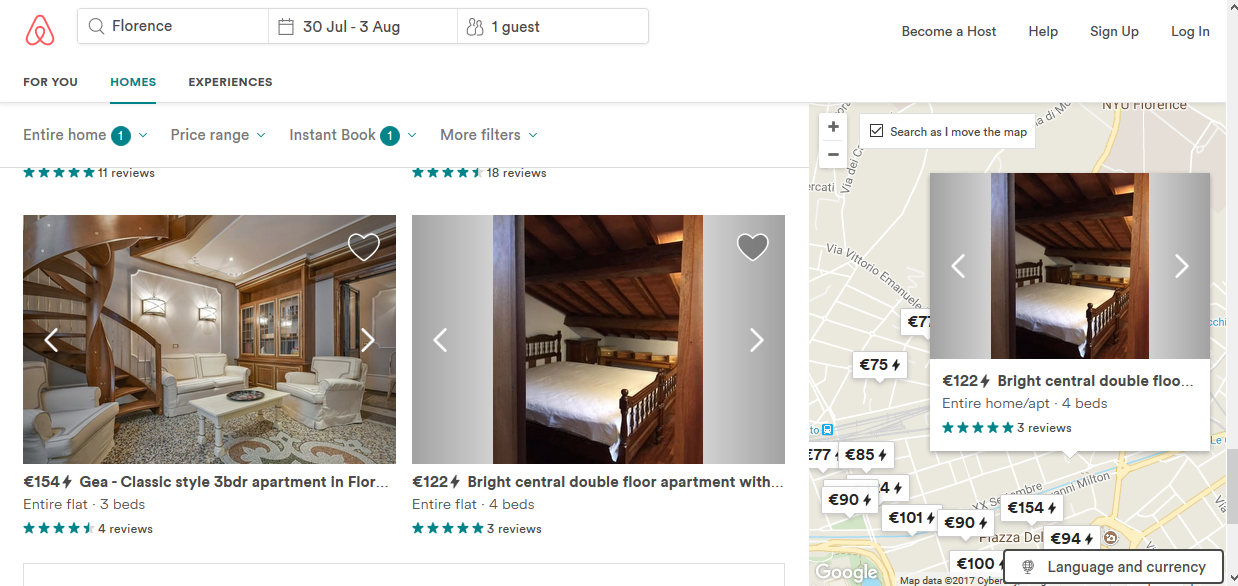Expand the More filters menu
Image resolution: width=1238 pixels, height=586 pixels.
click(488, 135)
